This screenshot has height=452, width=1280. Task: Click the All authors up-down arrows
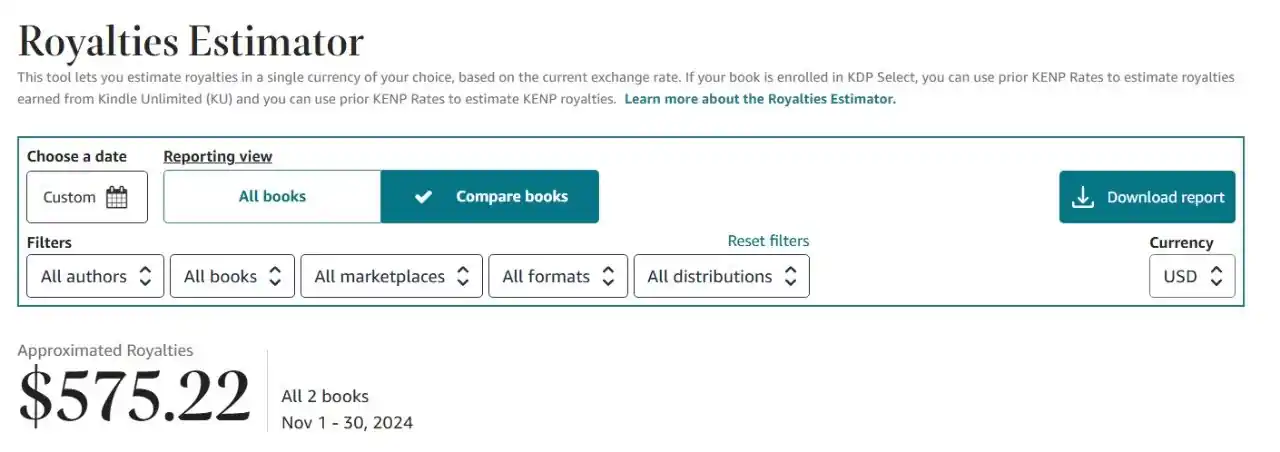pos(145,276)
